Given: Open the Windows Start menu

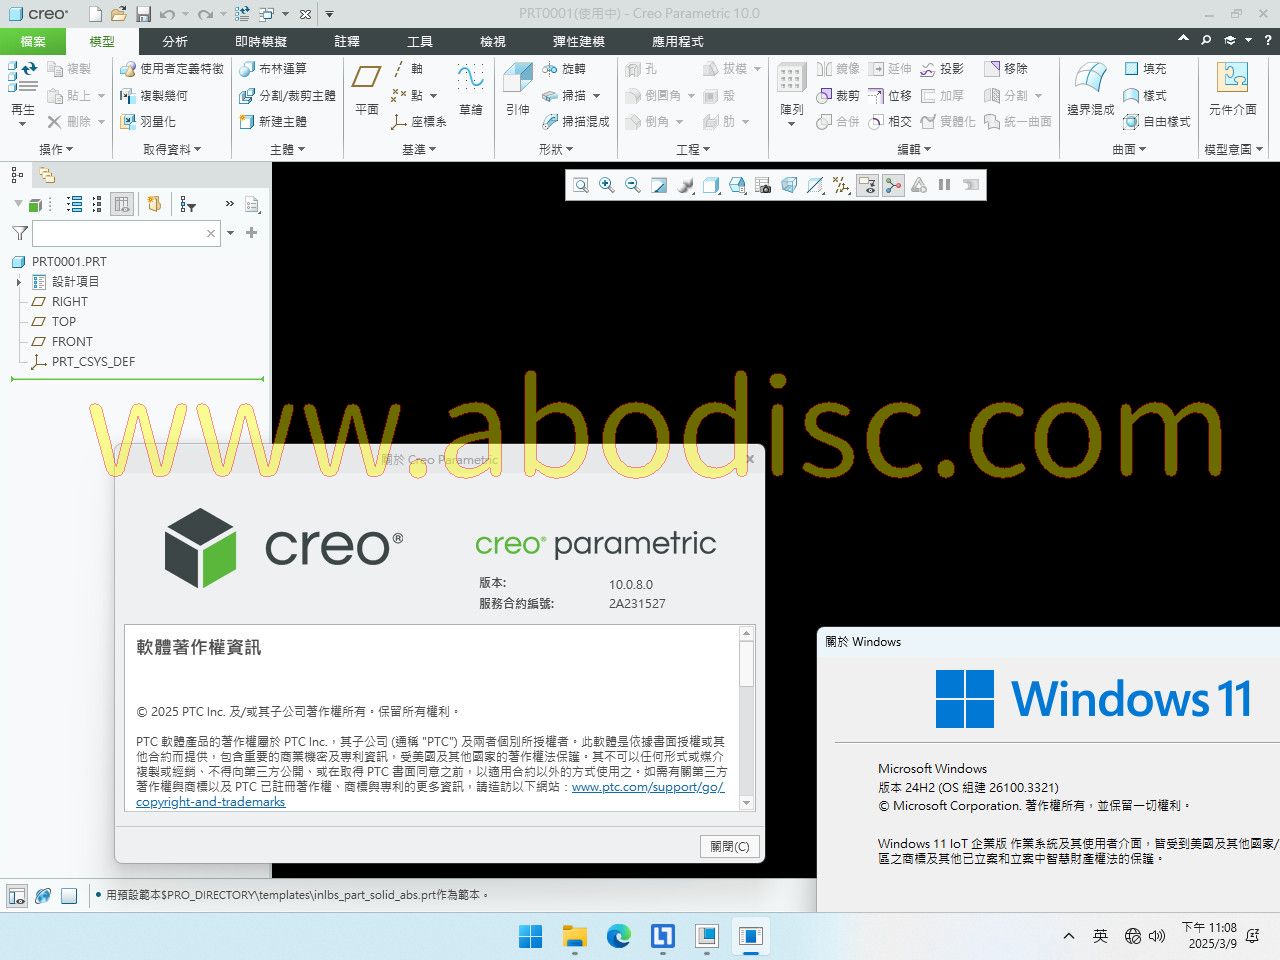Looking at the screenshot, I should click(531, 937).
